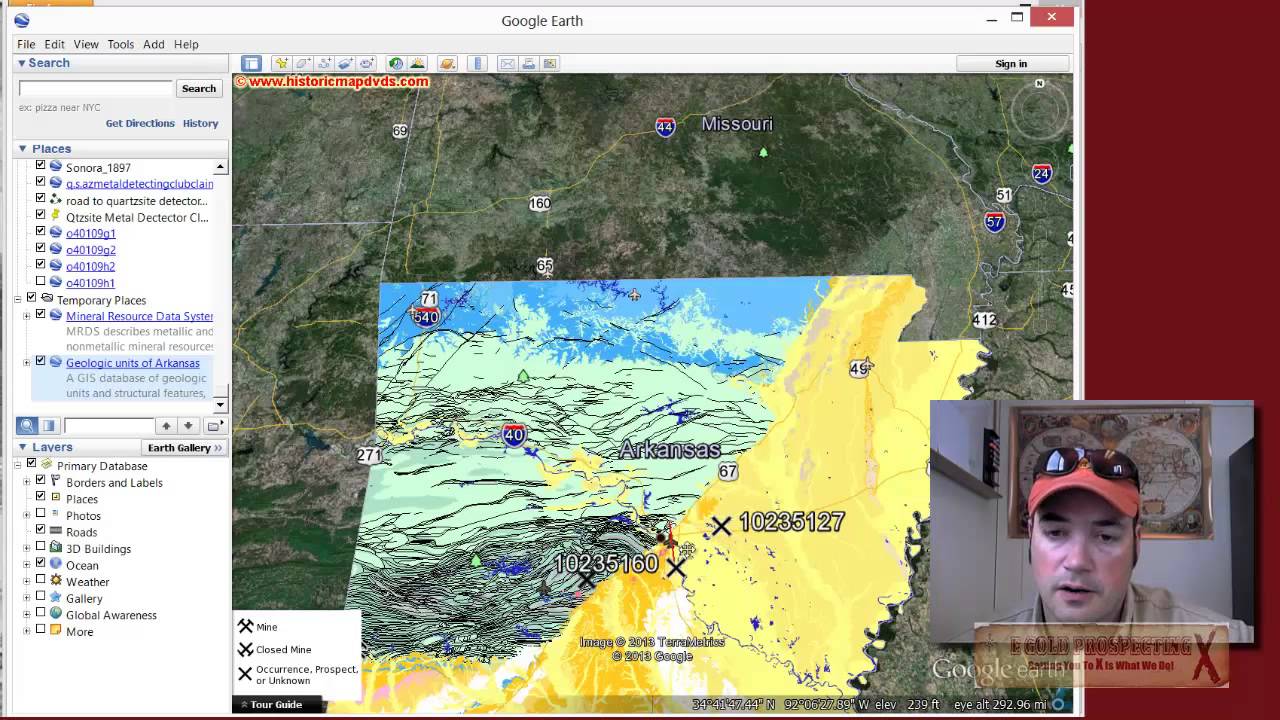The height and width of the screenshot is (720, 1280).
Task: Toggle sunlight across the landscape
Action: click(x=417, y=63)
